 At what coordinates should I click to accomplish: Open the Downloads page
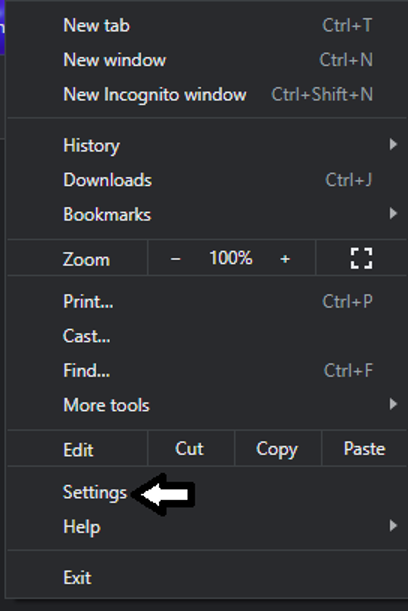tap(207, 180)
